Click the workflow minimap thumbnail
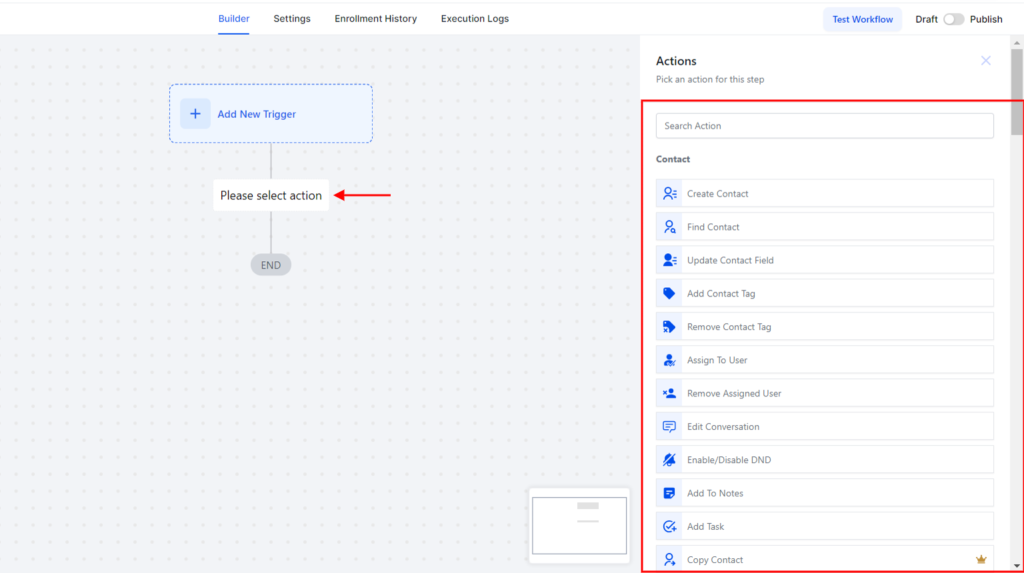The height and width of the screenshot is (573, 1024). [579, 525]
